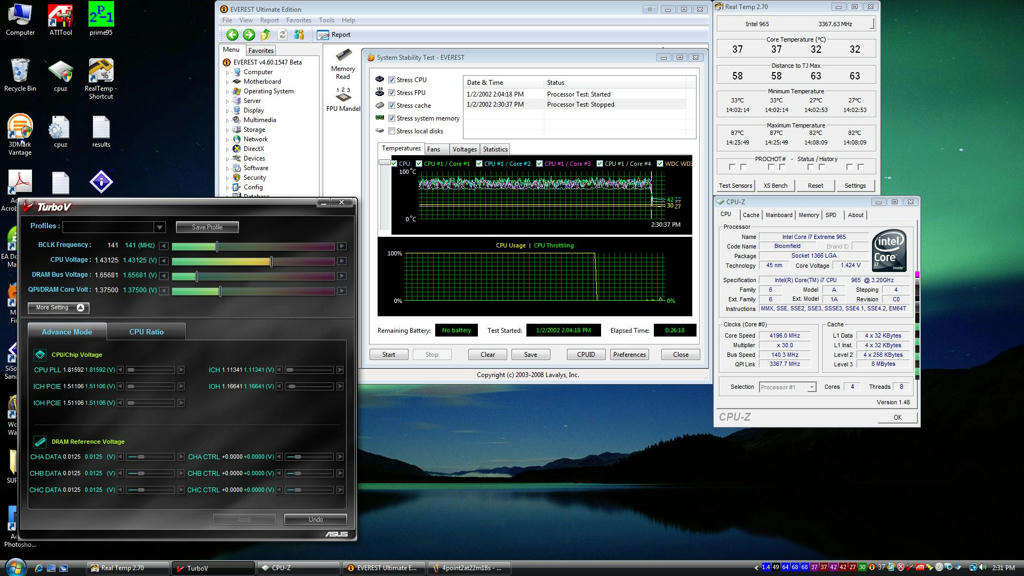Click the EVEREST up-level arrow icon

[x=265, y=35]
